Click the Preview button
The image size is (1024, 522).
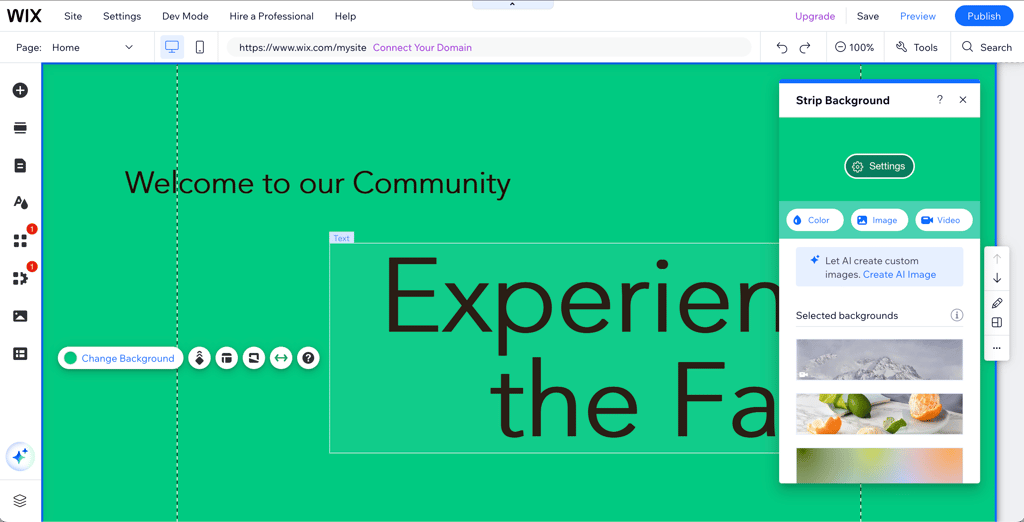918,16
